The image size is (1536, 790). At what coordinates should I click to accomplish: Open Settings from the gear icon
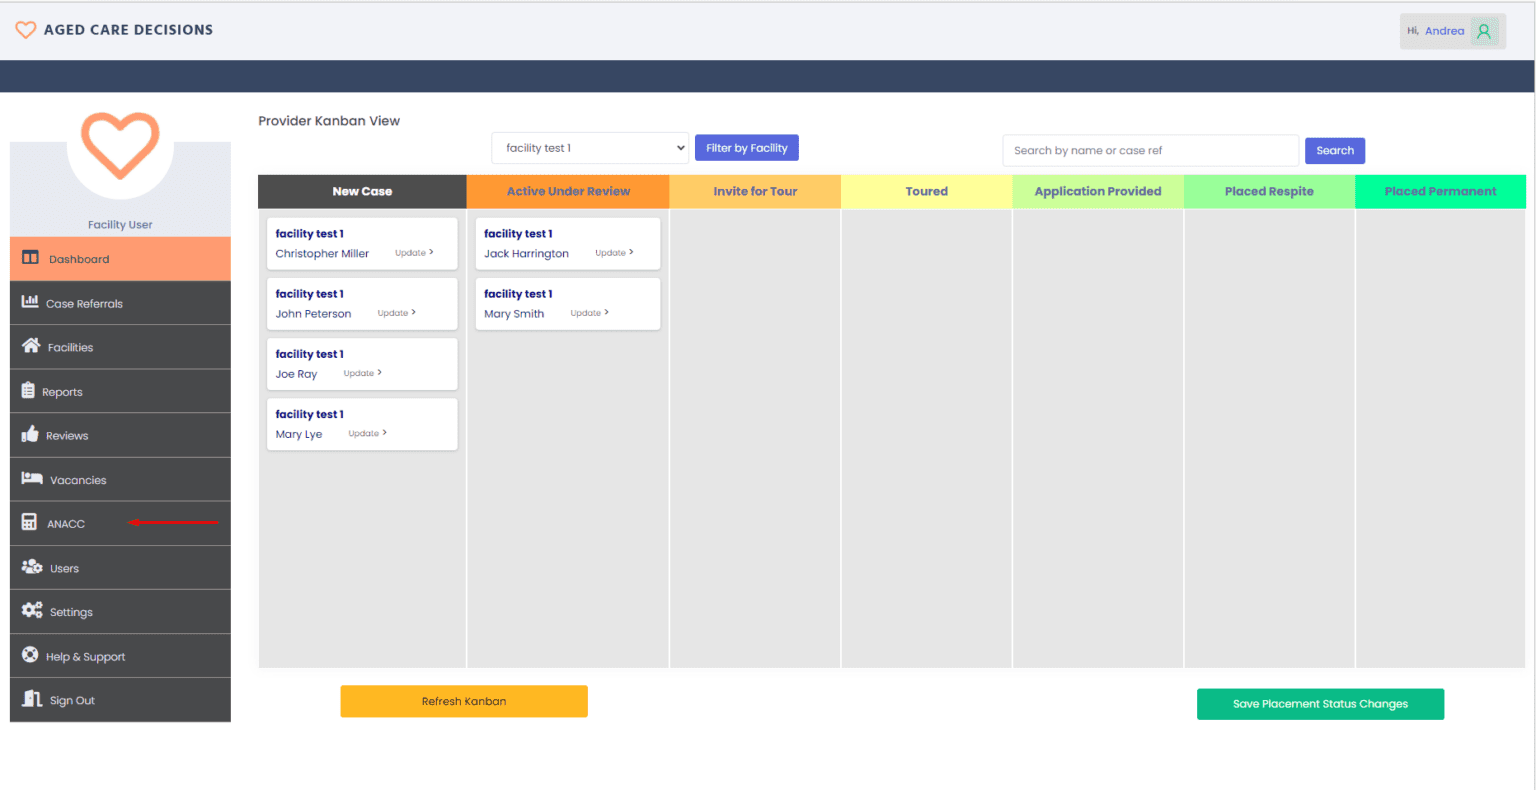31,611
